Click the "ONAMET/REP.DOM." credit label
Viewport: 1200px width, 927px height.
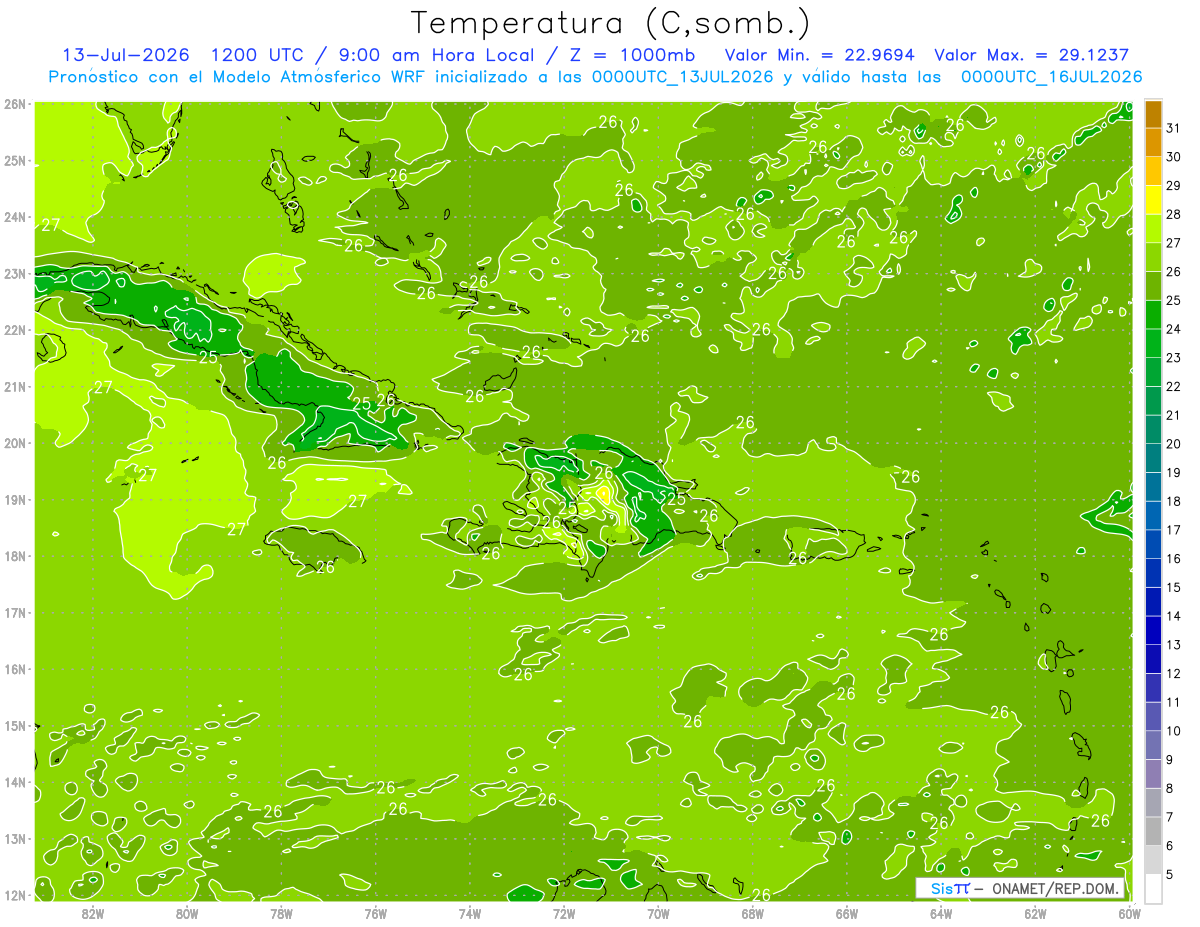(1056, 888)
